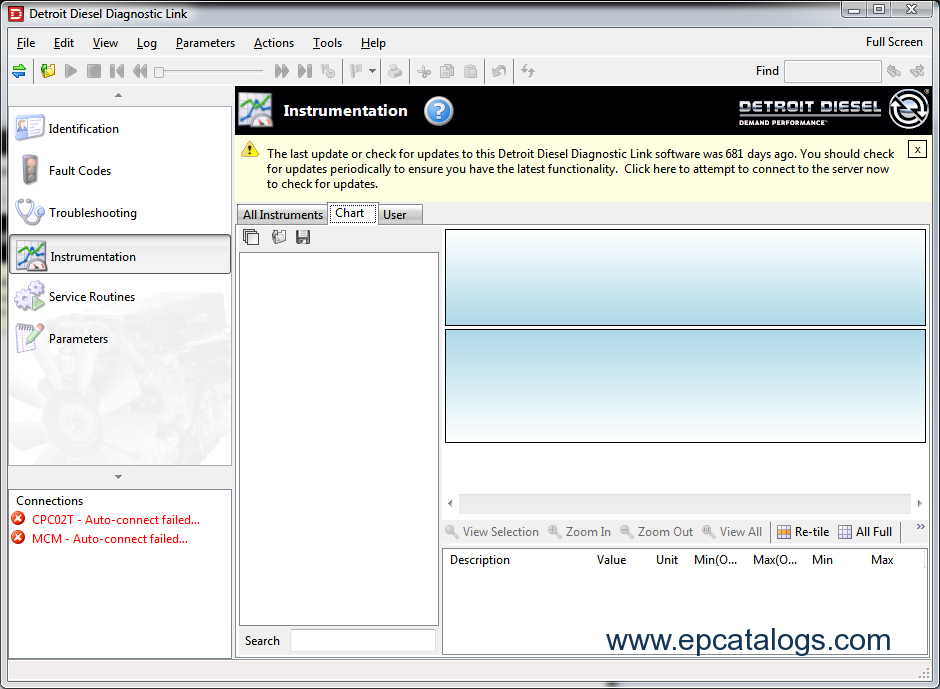
Task: Click chart scrollbar left arrow
Action: (450, 503)
